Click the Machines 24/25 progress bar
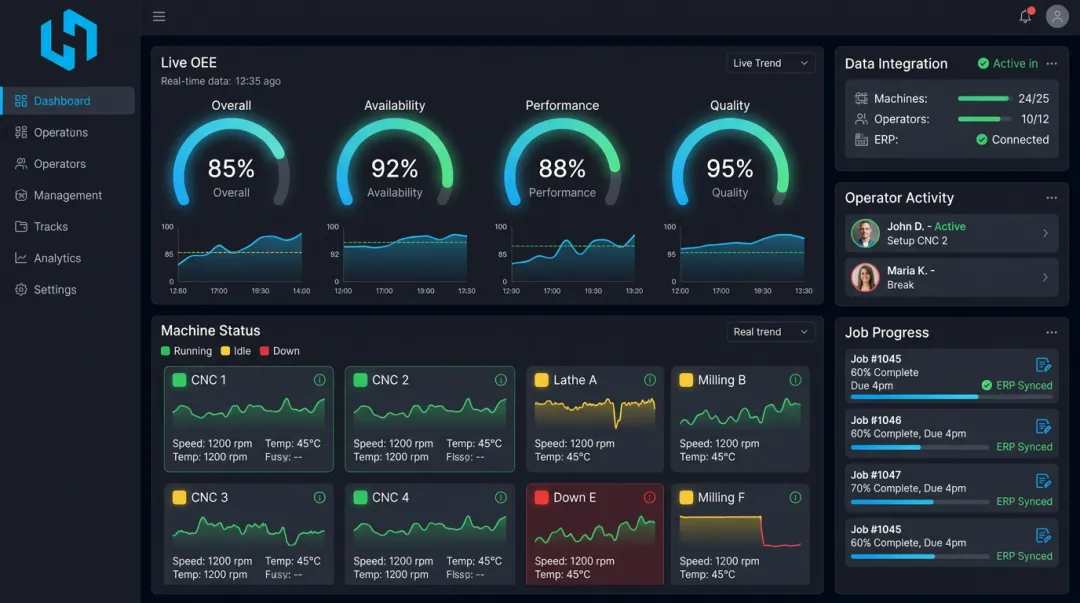1080x603 pixels. pyautogui.click(x=984, y=99)
